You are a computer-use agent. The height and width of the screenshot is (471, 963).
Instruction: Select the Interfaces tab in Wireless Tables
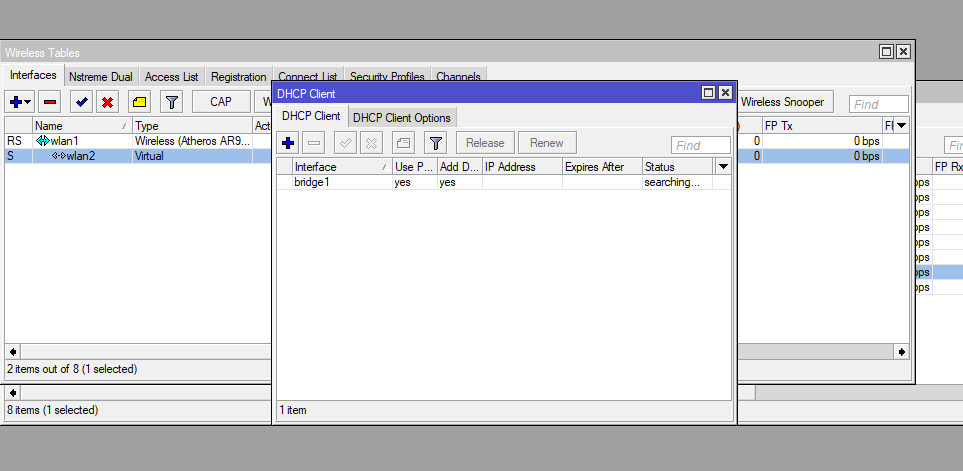tap(33, 75)
